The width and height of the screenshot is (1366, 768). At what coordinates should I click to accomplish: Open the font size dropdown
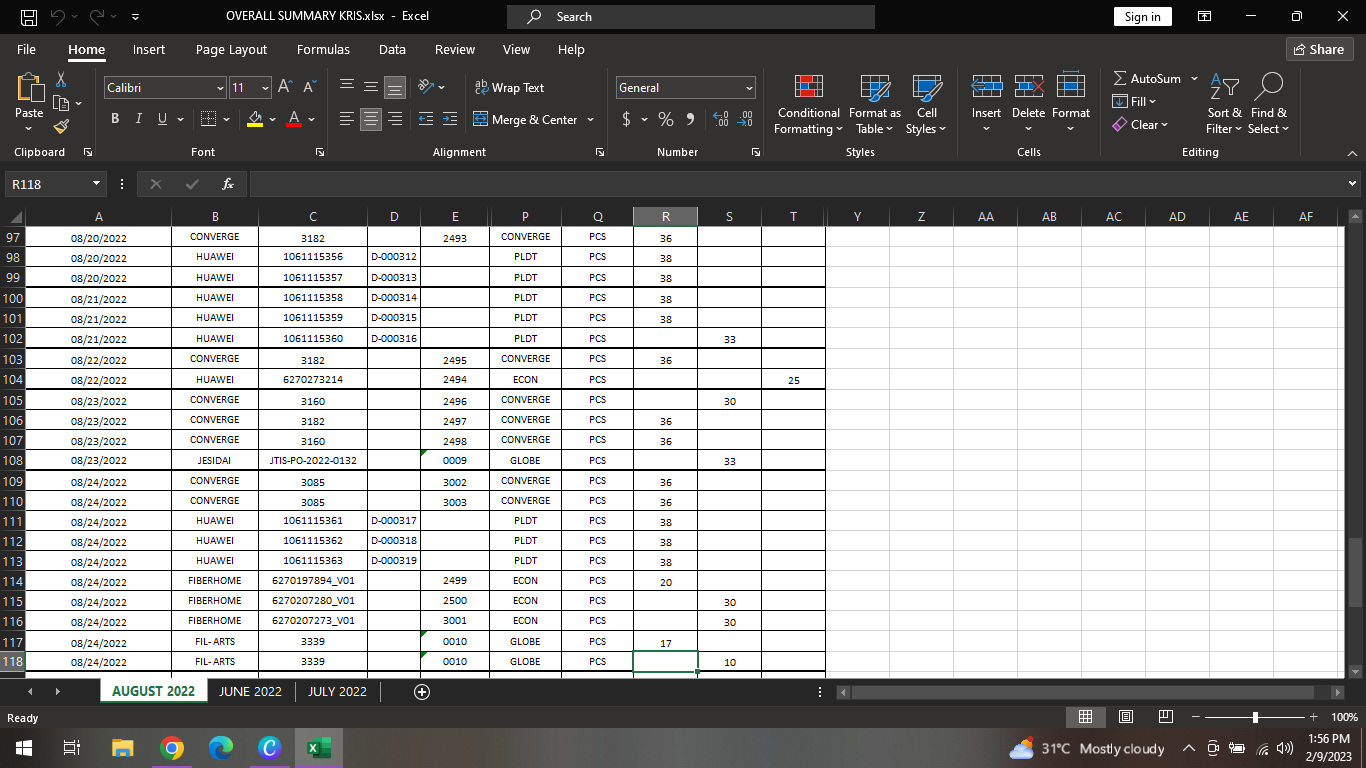(264, 88)
